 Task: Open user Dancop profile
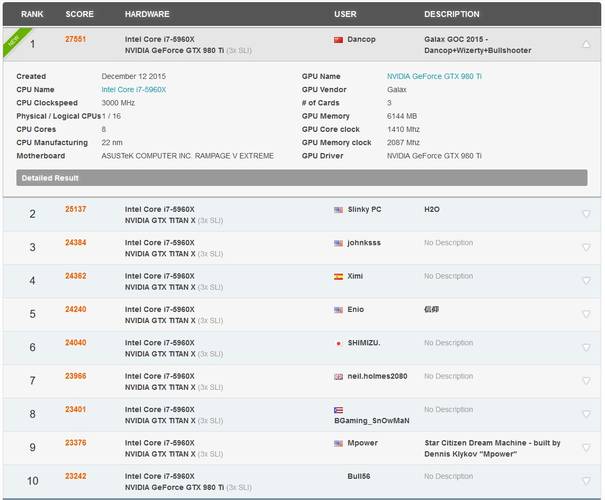361,39
